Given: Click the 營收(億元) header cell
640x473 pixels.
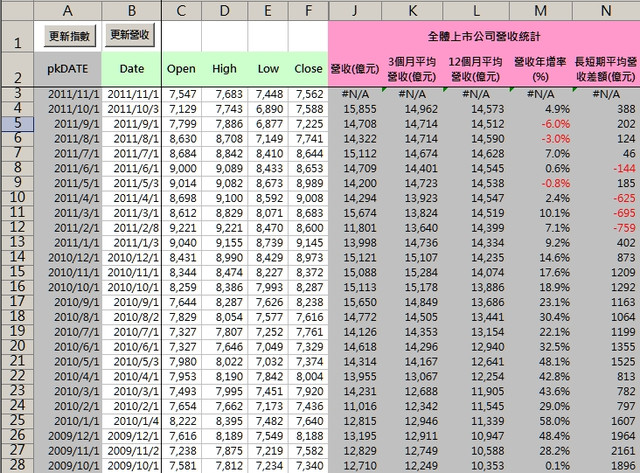Looking at the screenshot, I should 355,69.
